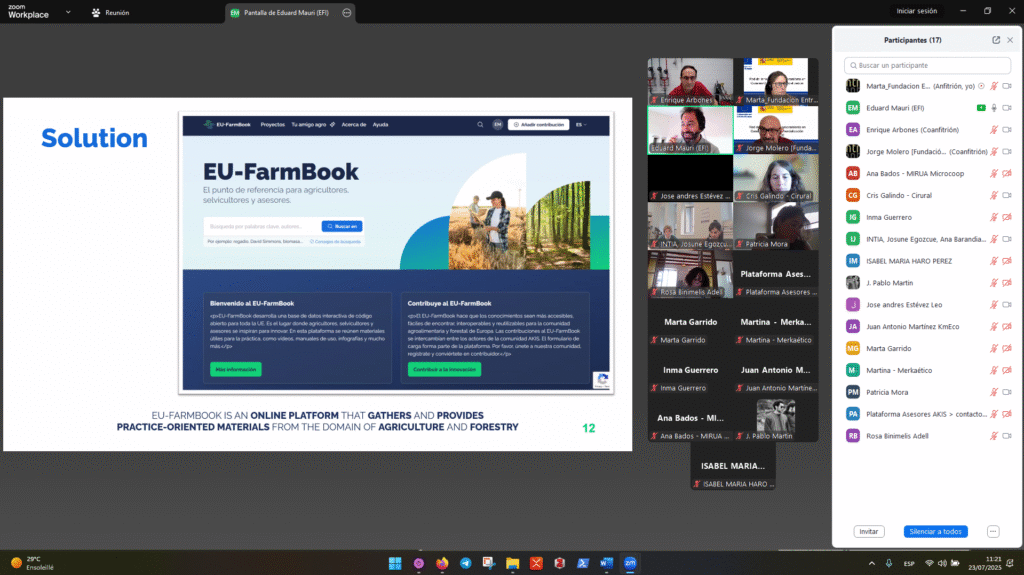Click camera icon for Juan Antonio Martínez KmEco

click(x=1007, y=327)
